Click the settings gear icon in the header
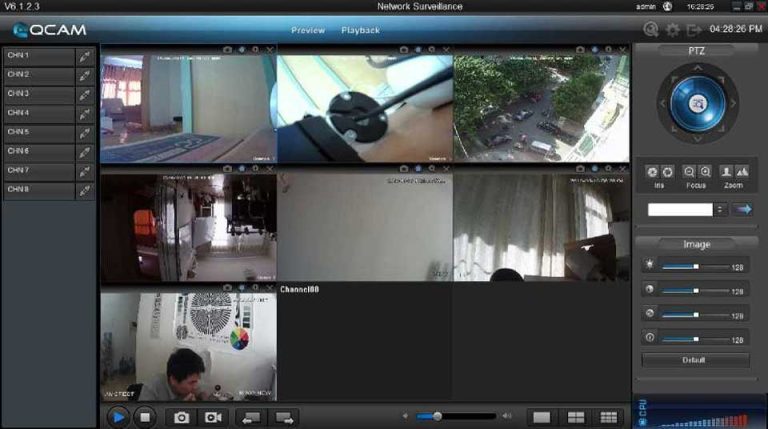Image resolution: width=768 pixels, height=429 pixels. coord(673,30)
